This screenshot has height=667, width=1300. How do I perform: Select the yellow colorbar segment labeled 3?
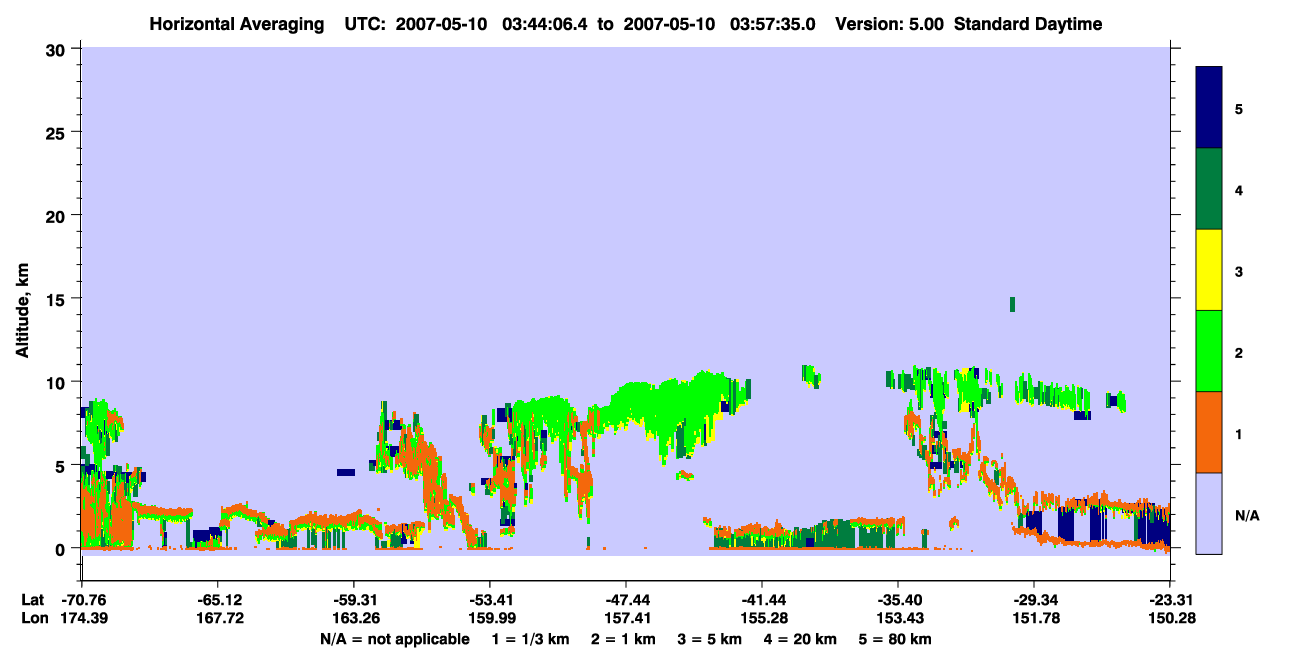tap(1209, 270)
